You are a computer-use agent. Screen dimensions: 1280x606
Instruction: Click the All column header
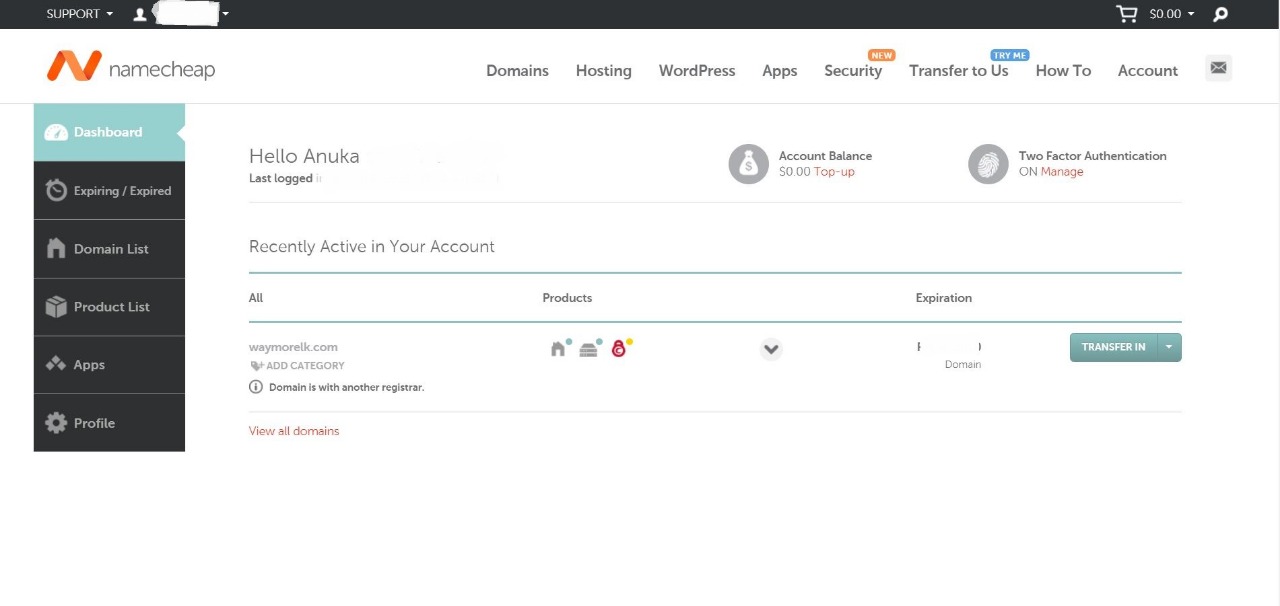pos(256,298)
